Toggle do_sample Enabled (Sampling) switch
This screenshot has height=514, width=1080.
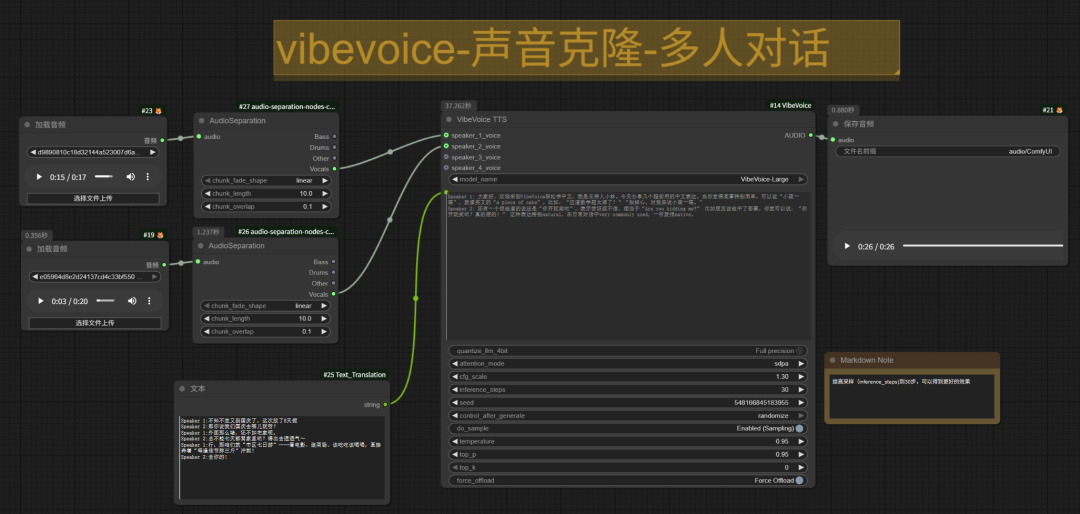(799, 429)
